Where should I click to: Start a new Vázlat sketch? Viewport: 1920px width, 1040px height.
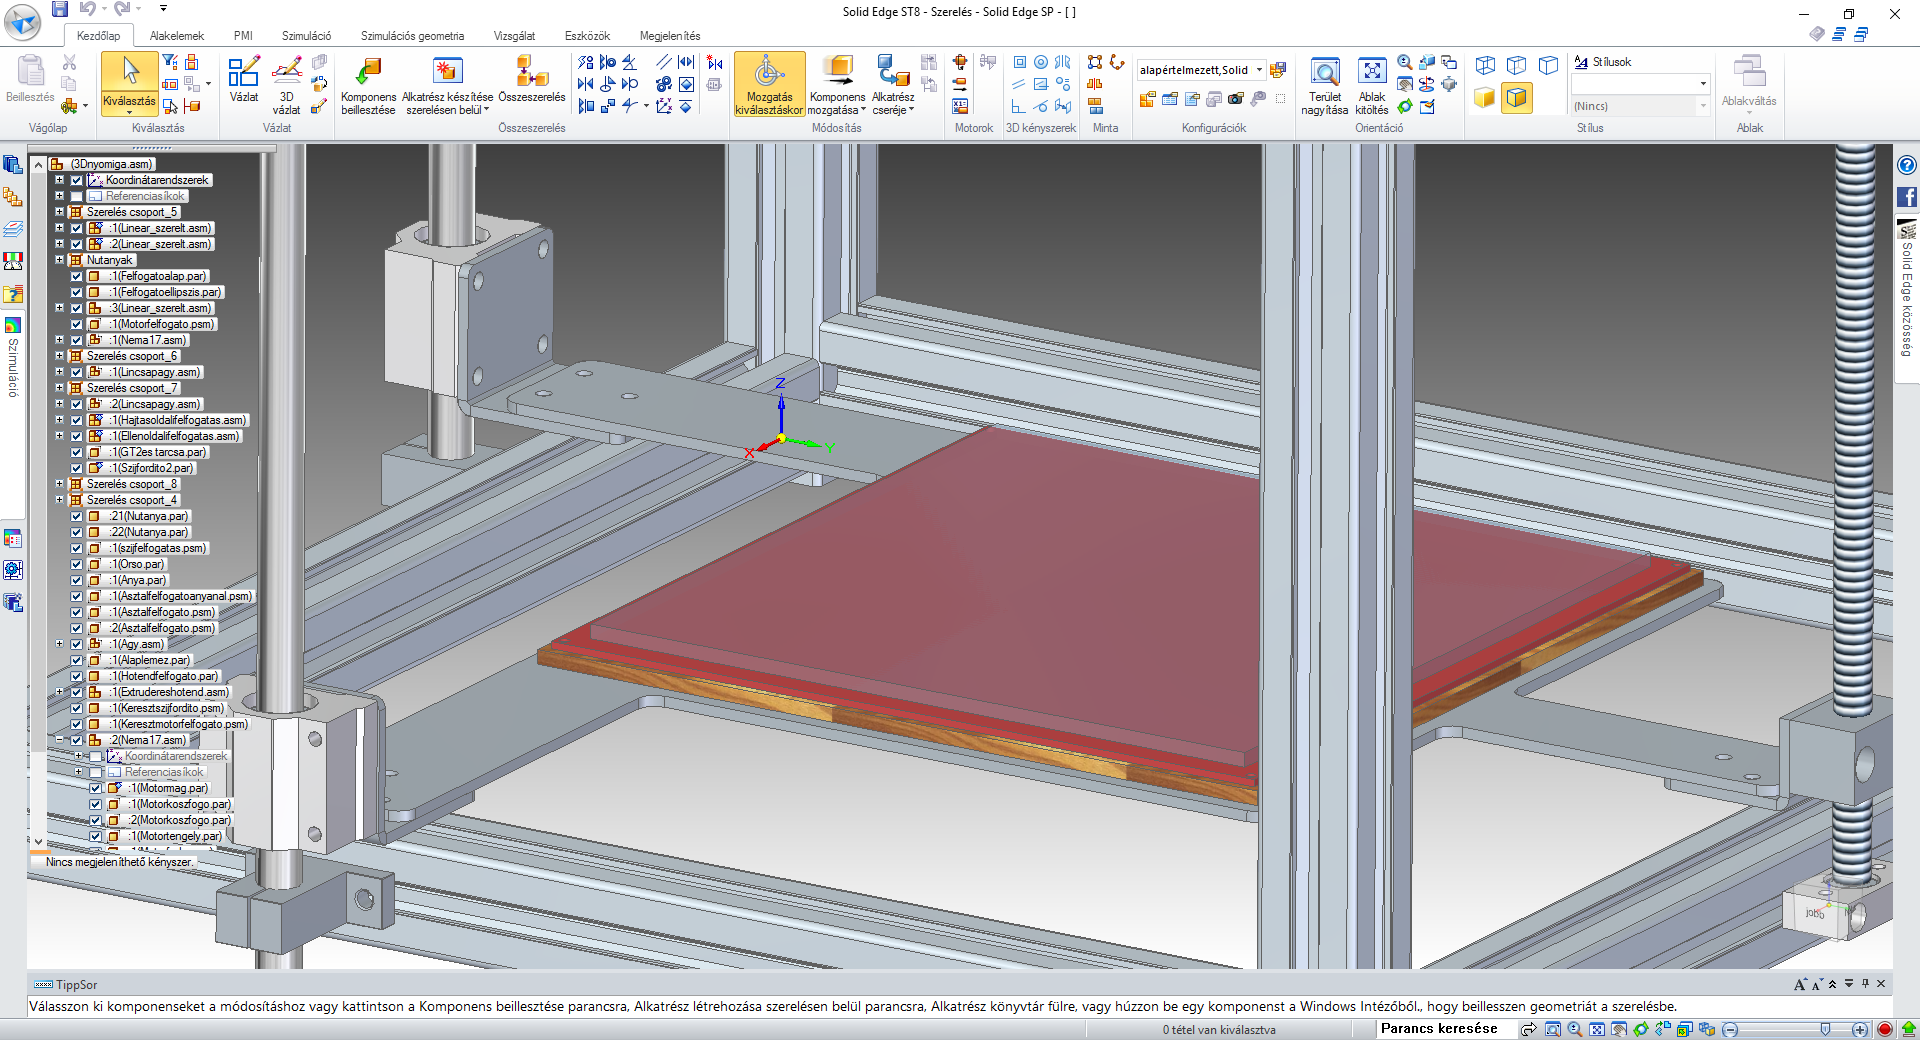click(x=244, y=72)
